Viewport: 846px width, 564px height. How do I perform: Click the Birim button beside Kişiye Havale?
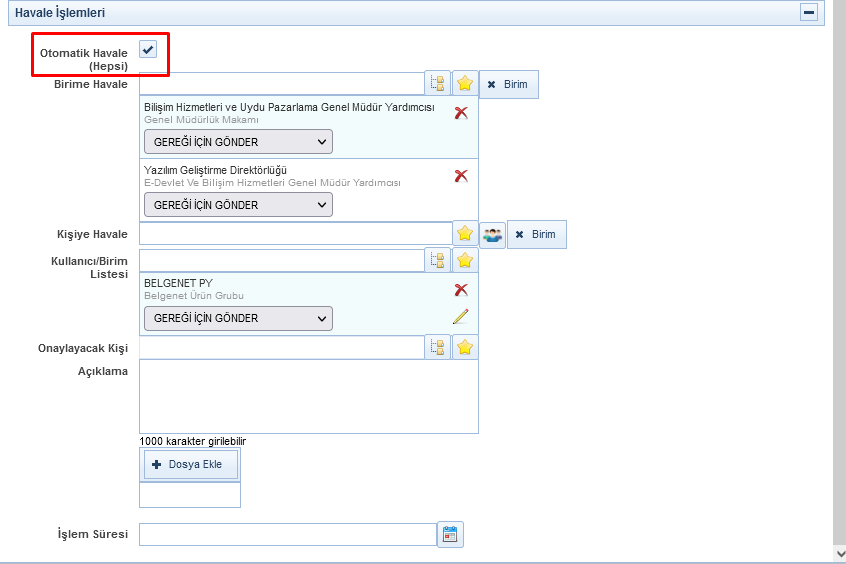(x=537, y=234)
